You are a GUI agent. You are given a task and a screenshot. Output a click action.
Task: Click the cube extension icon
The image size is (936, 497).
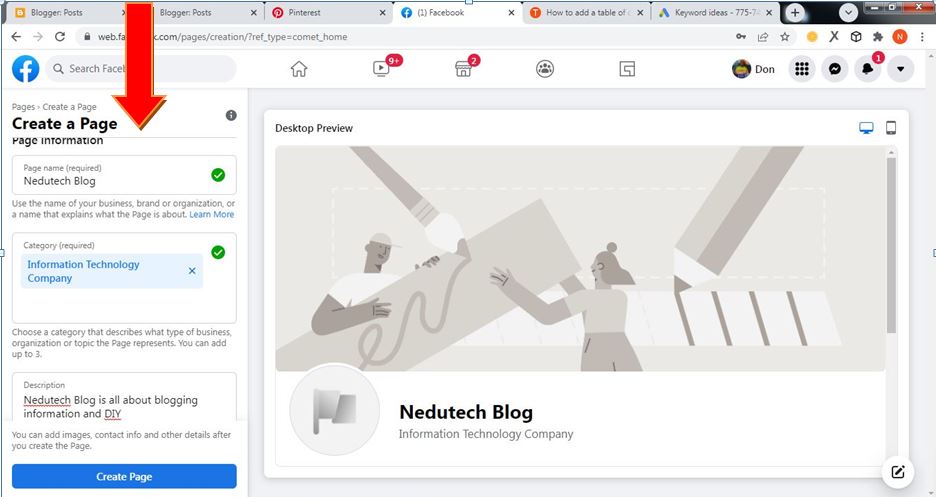(856, 37)
